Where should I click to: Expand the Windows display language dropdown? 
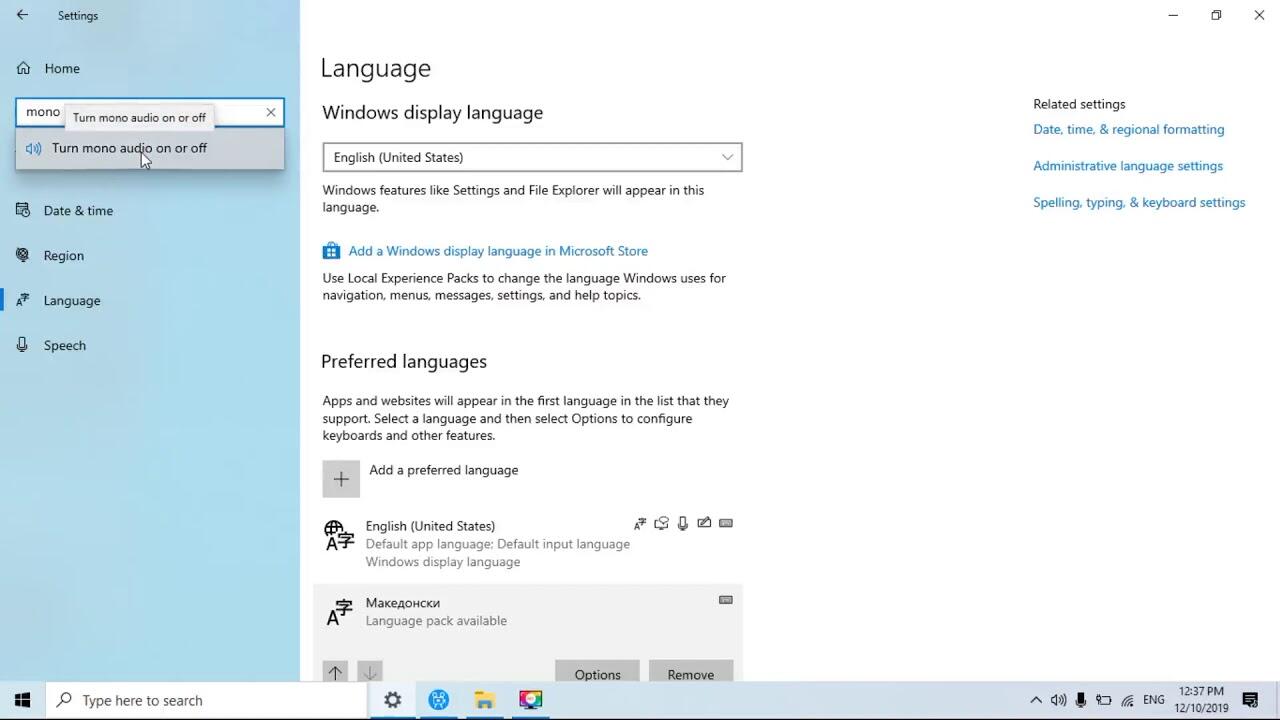tap(532, 157)
